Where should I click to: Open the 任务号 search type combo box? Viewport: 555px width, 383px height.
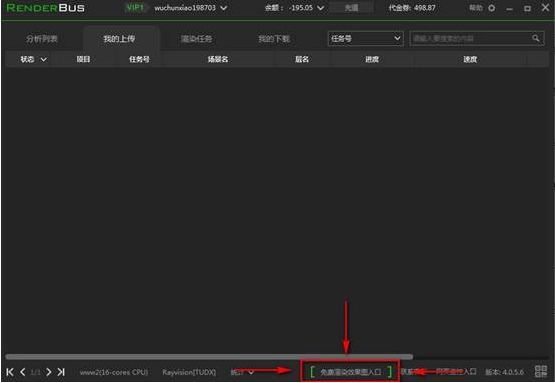point(366,38)
